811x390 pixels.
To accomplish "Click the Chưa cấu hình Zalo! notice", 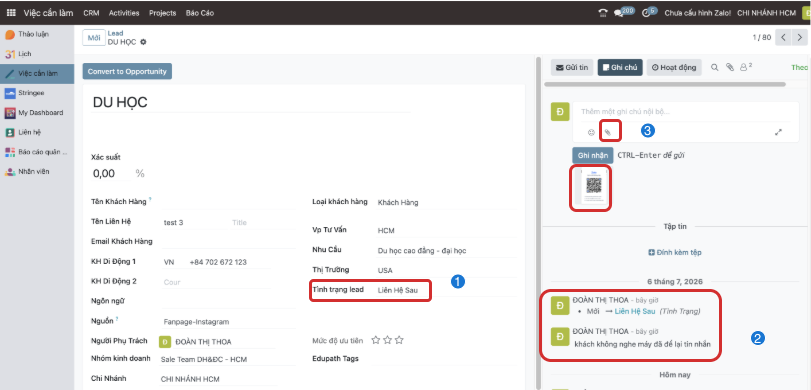I will point(697,13).
